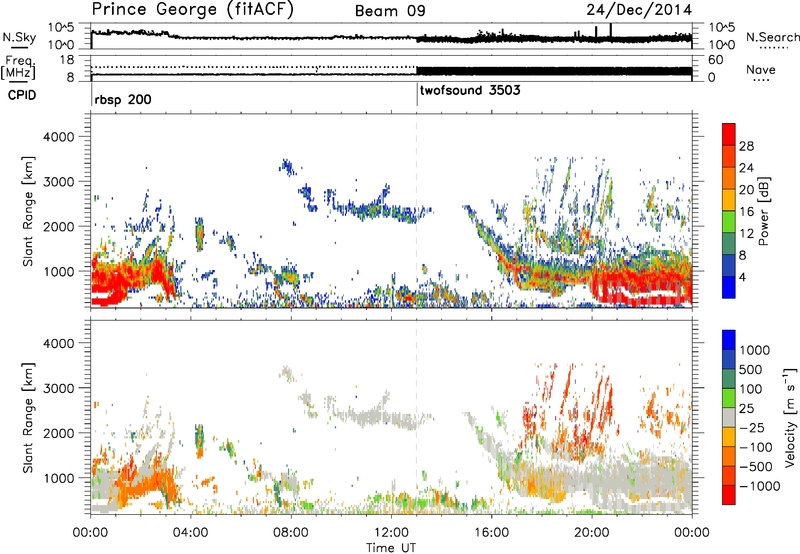Click the 4000 km tick on power panel
The height and width of the screenshot is (554, 800).
[58, 137]
